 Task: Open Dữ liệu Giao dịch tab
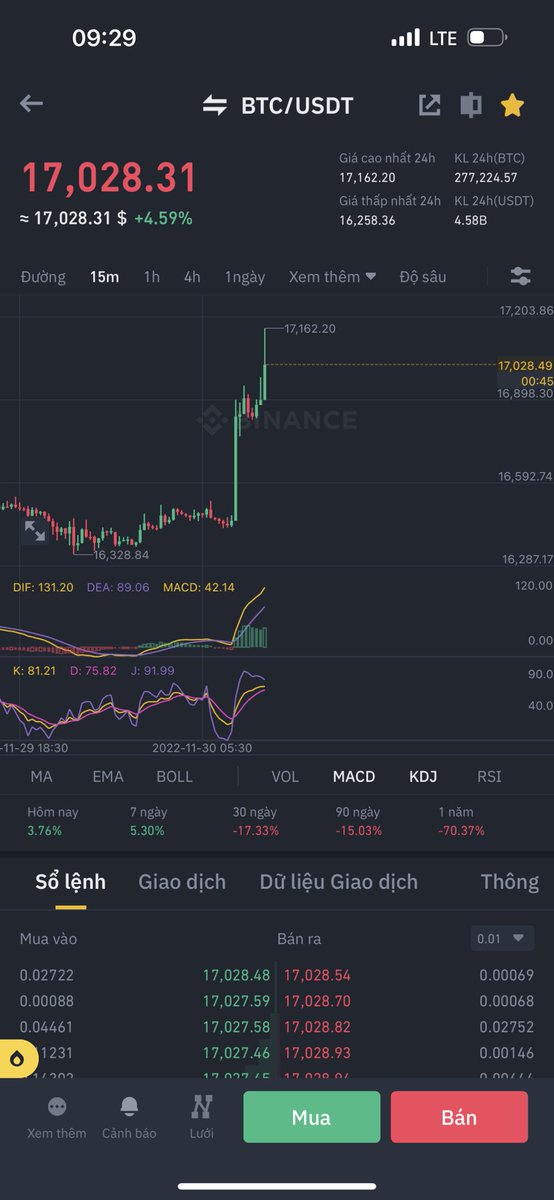point(339,882)
